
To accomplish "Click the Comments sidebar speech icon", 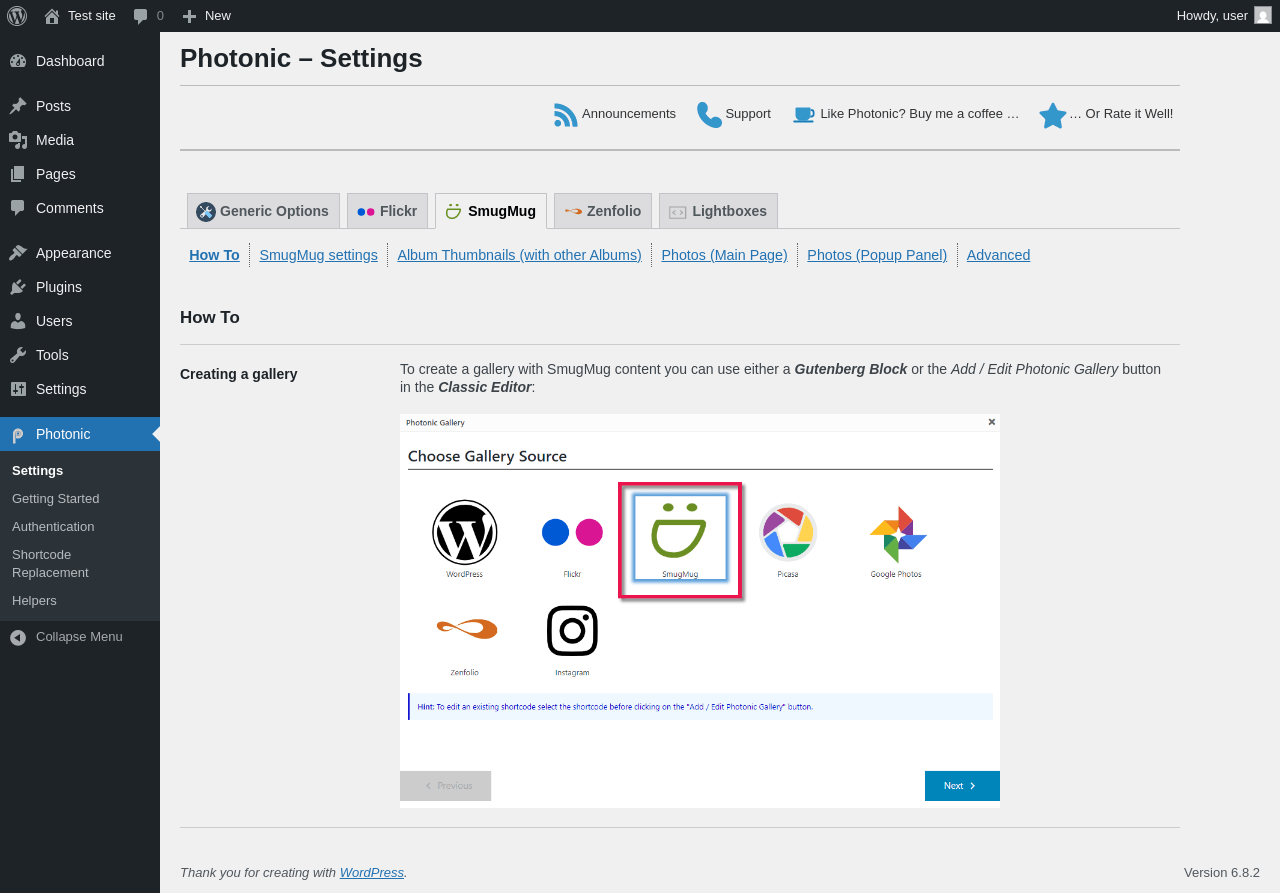I will click(x=18, y=208).
